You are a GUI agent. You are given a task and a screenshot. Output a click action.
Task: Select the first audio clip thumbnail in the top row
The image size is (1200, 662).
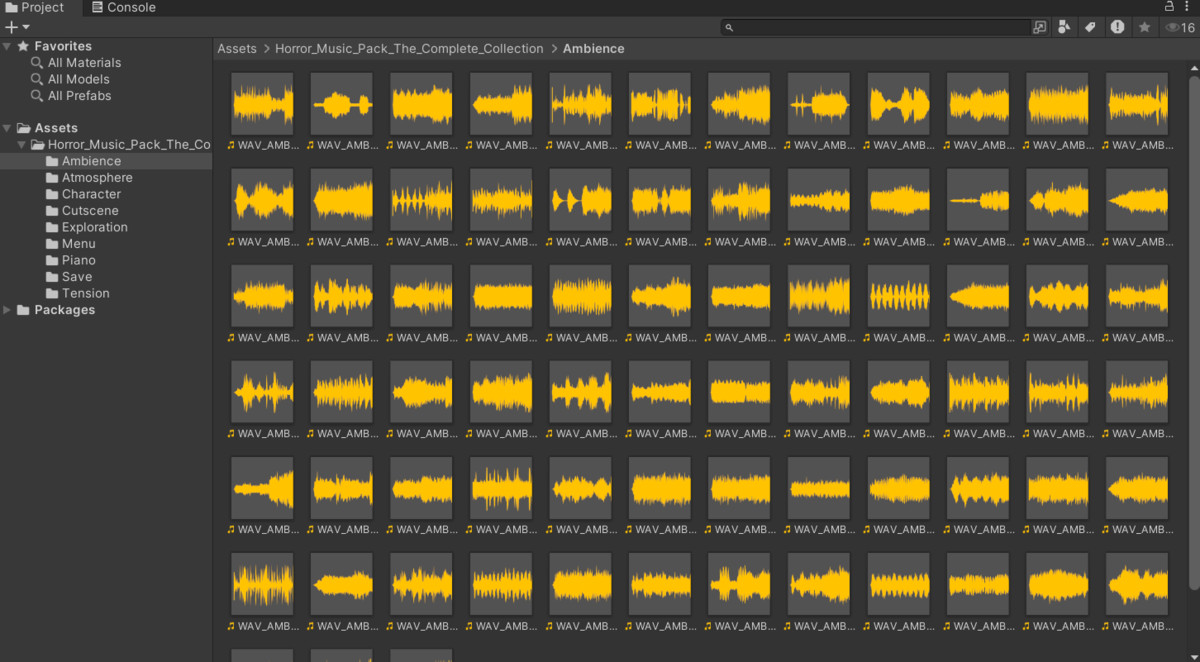(262, 104)
